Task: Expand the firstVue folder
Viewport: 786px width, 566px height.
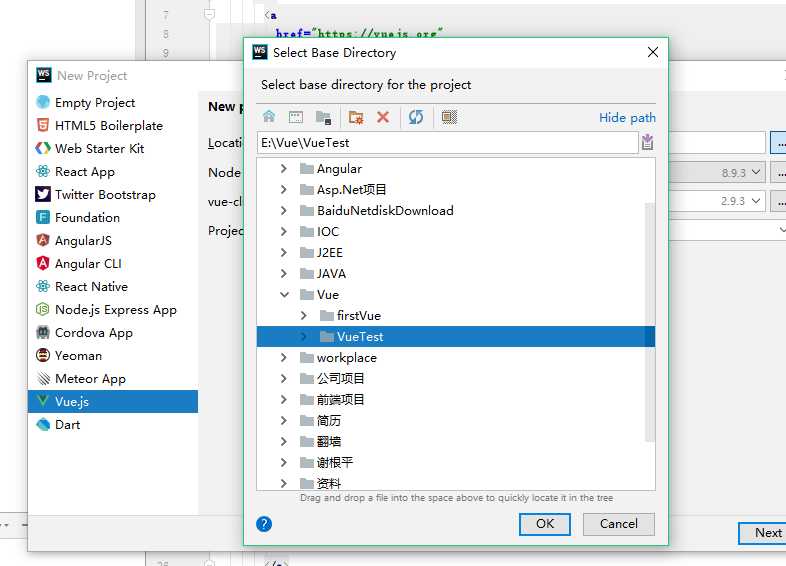Action: point(304,316)
